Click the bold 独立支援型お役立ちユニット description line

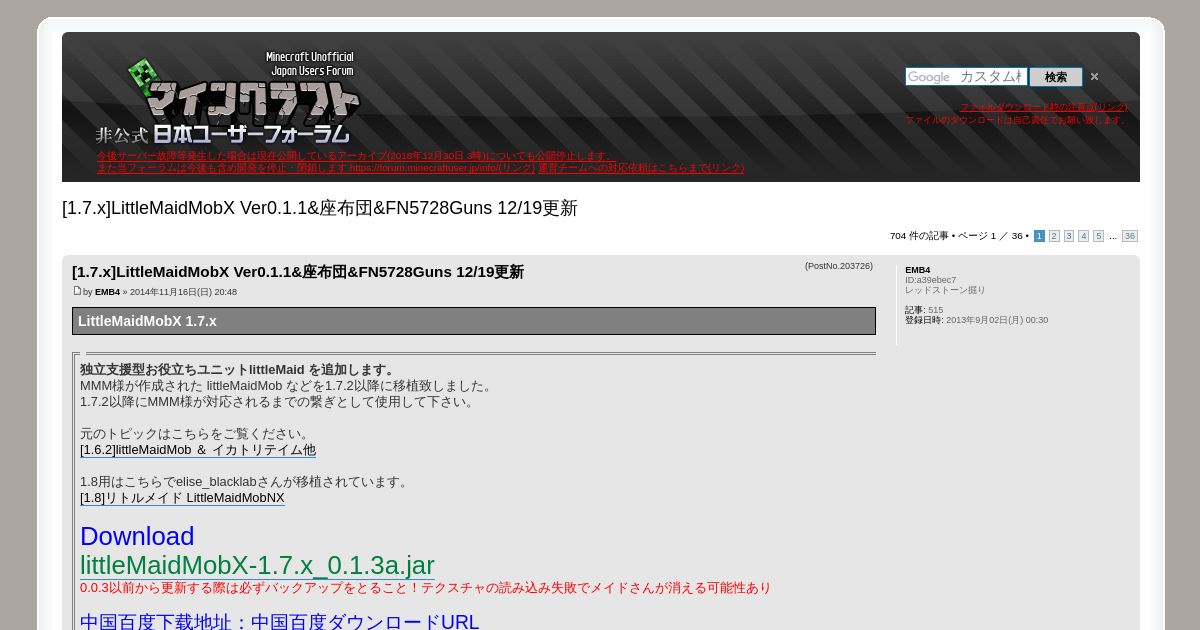(239, 370)
